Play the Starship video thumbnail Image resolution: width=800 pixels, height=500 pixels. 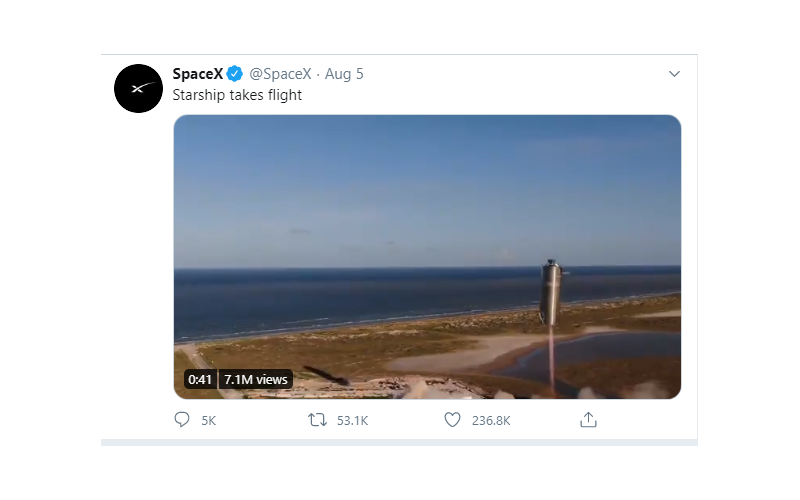427,257
